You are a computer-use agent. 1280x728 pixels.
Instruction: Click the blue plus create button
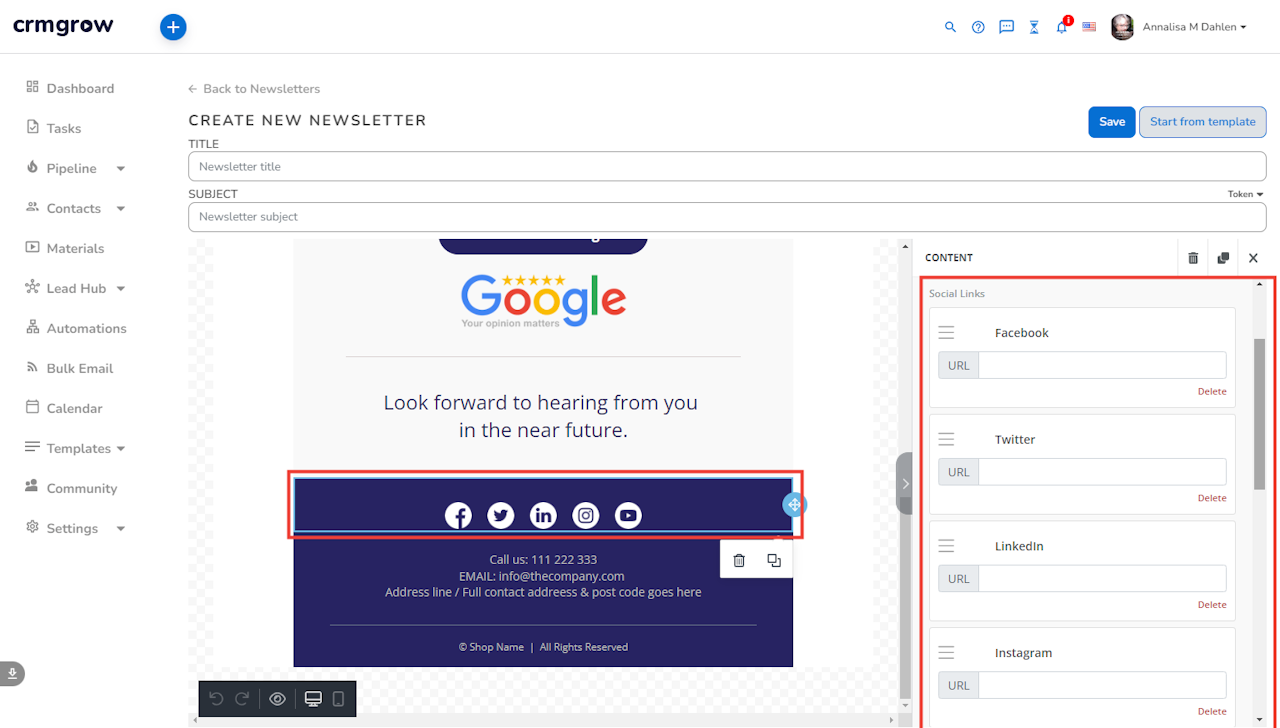173,27
